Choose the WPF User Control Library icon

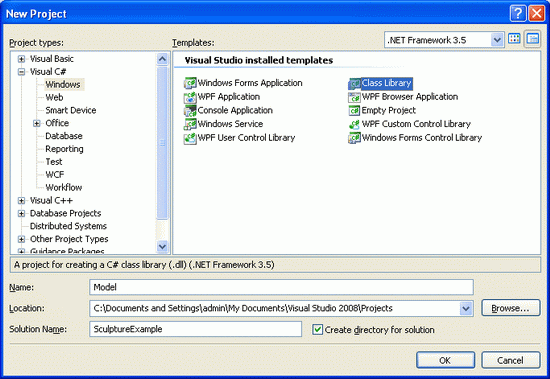[190, 138]
